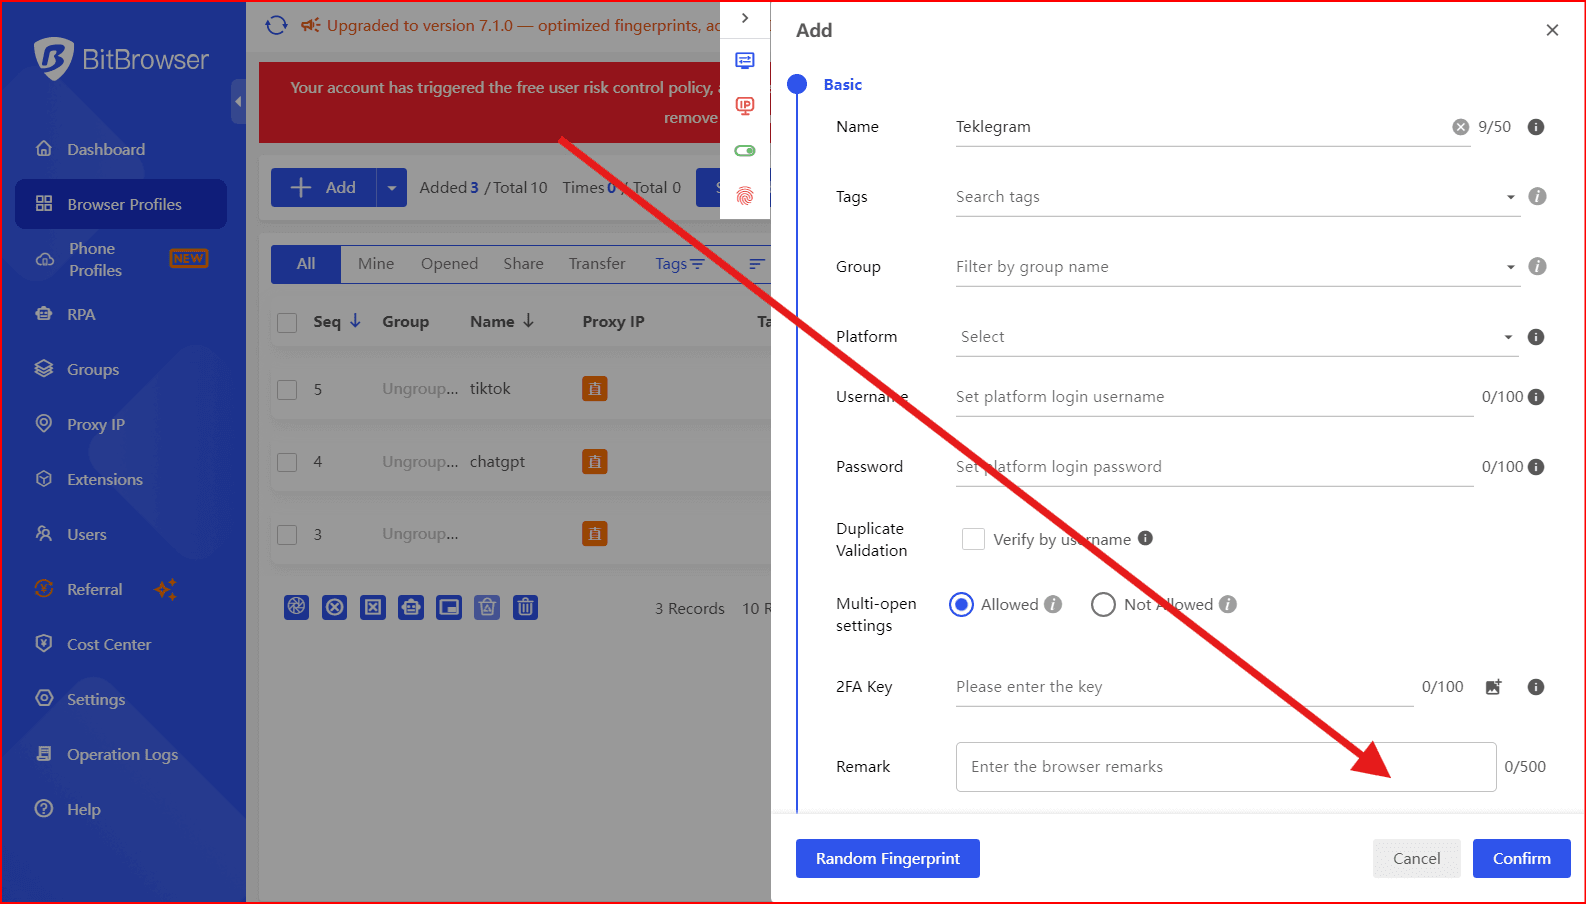This screenshot has width=1586, height=904.
Task: Click the trash delete icon in the bottom toolbar
Action: 525,607
